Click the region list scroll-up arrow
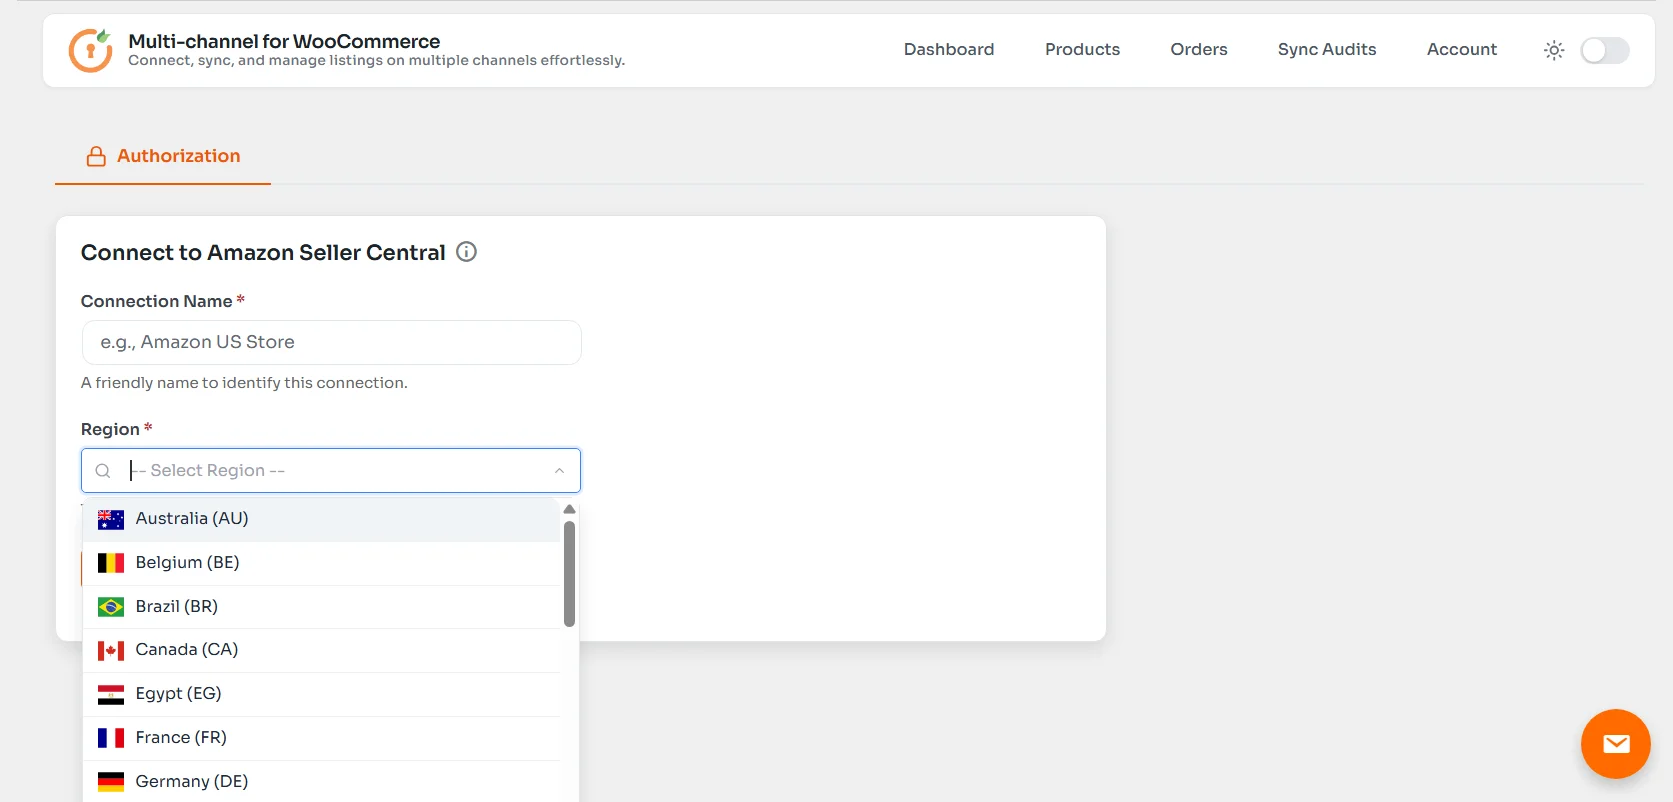This screenshot has height=802, width=1673. 569,509
